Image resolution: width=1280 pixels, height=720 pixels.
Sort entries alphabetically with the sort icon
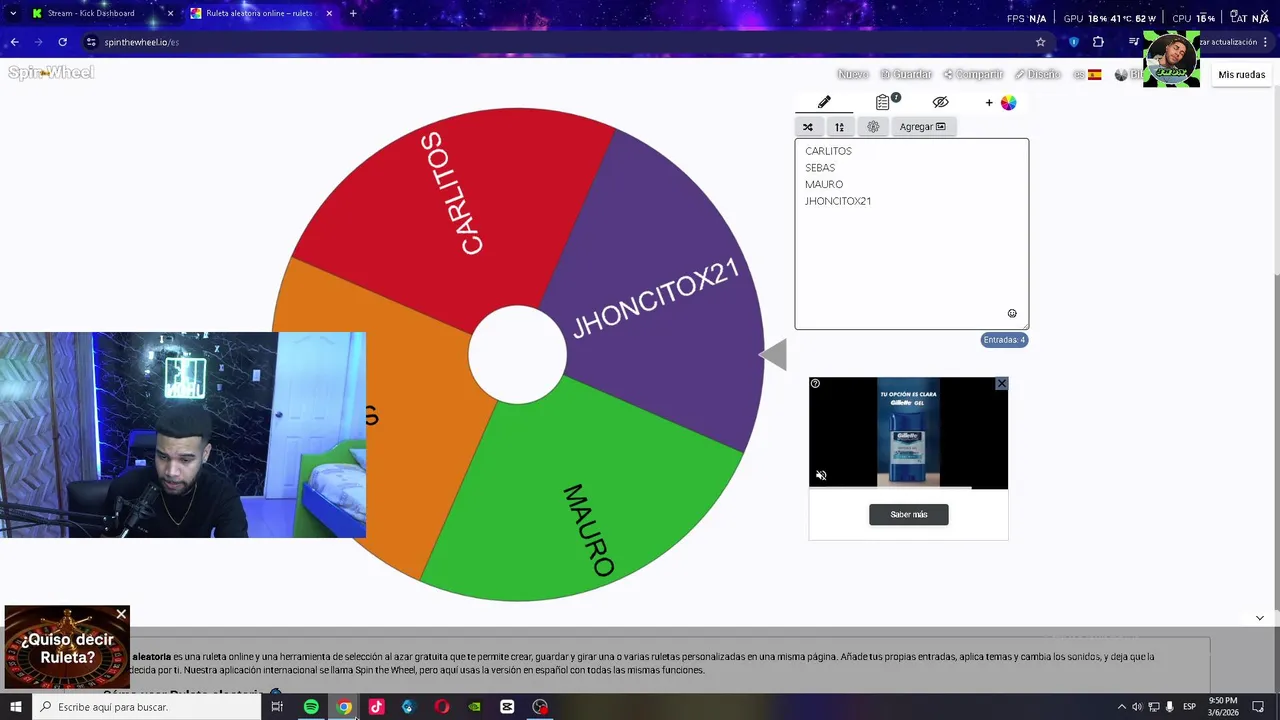(840, 127)
